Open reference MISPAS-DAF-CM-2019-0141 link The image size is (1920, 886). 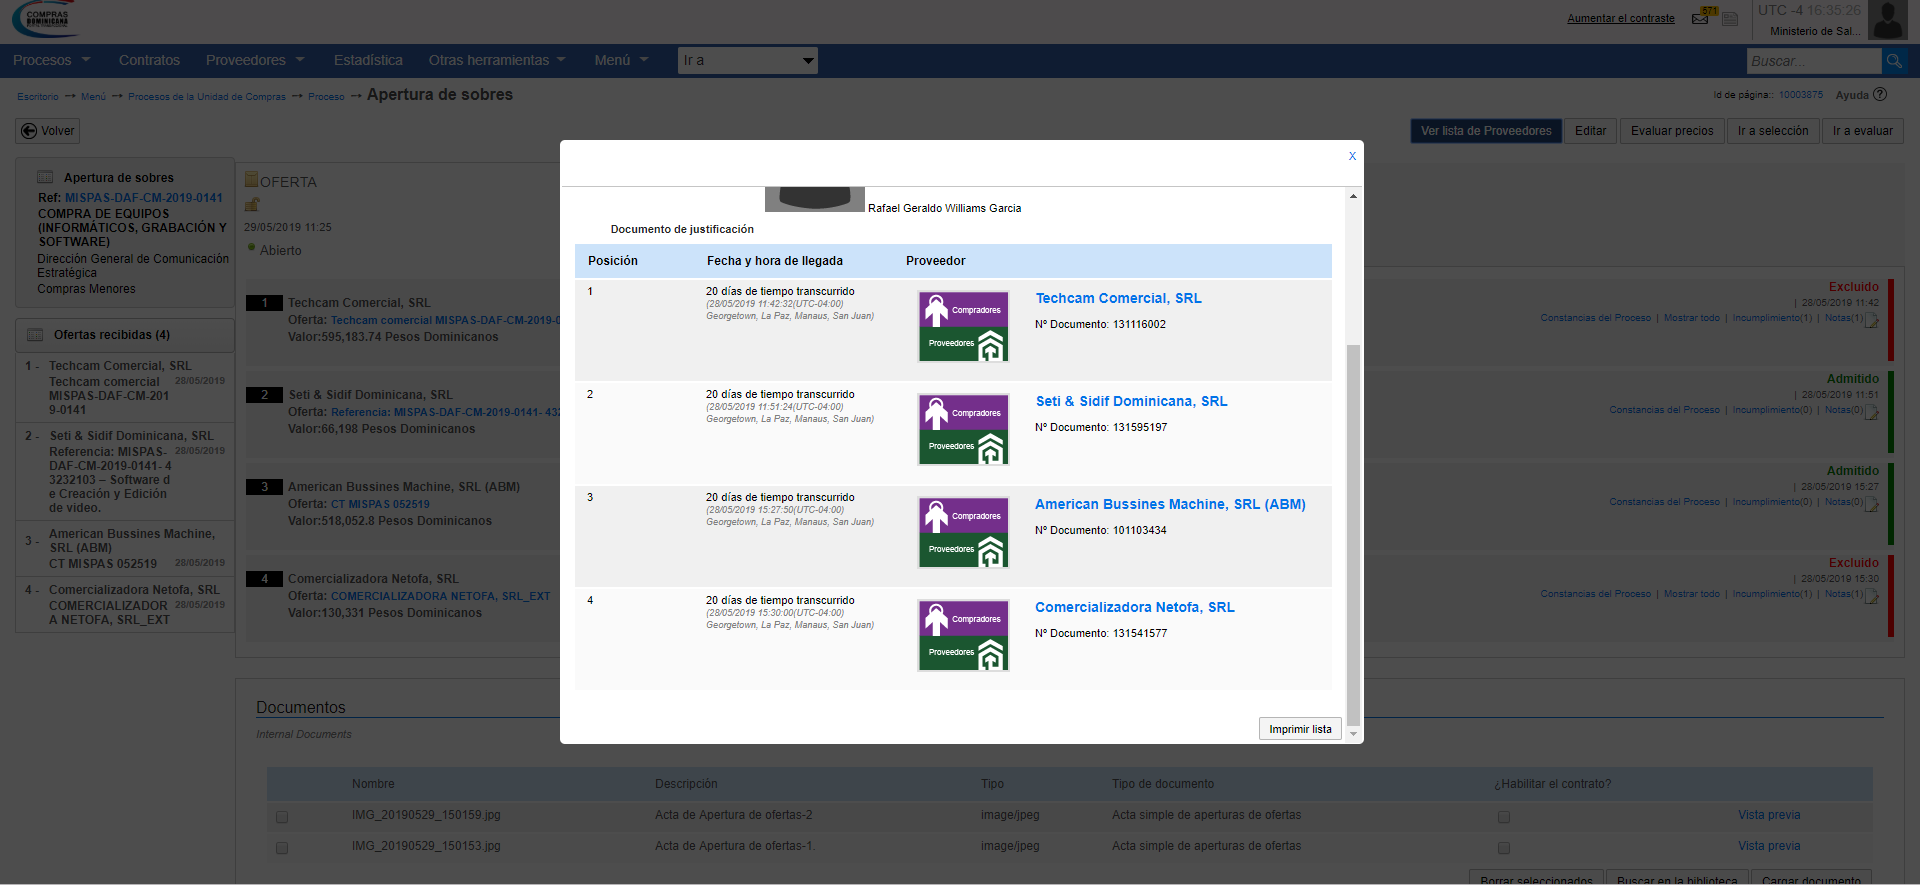[x=144, y=198]
